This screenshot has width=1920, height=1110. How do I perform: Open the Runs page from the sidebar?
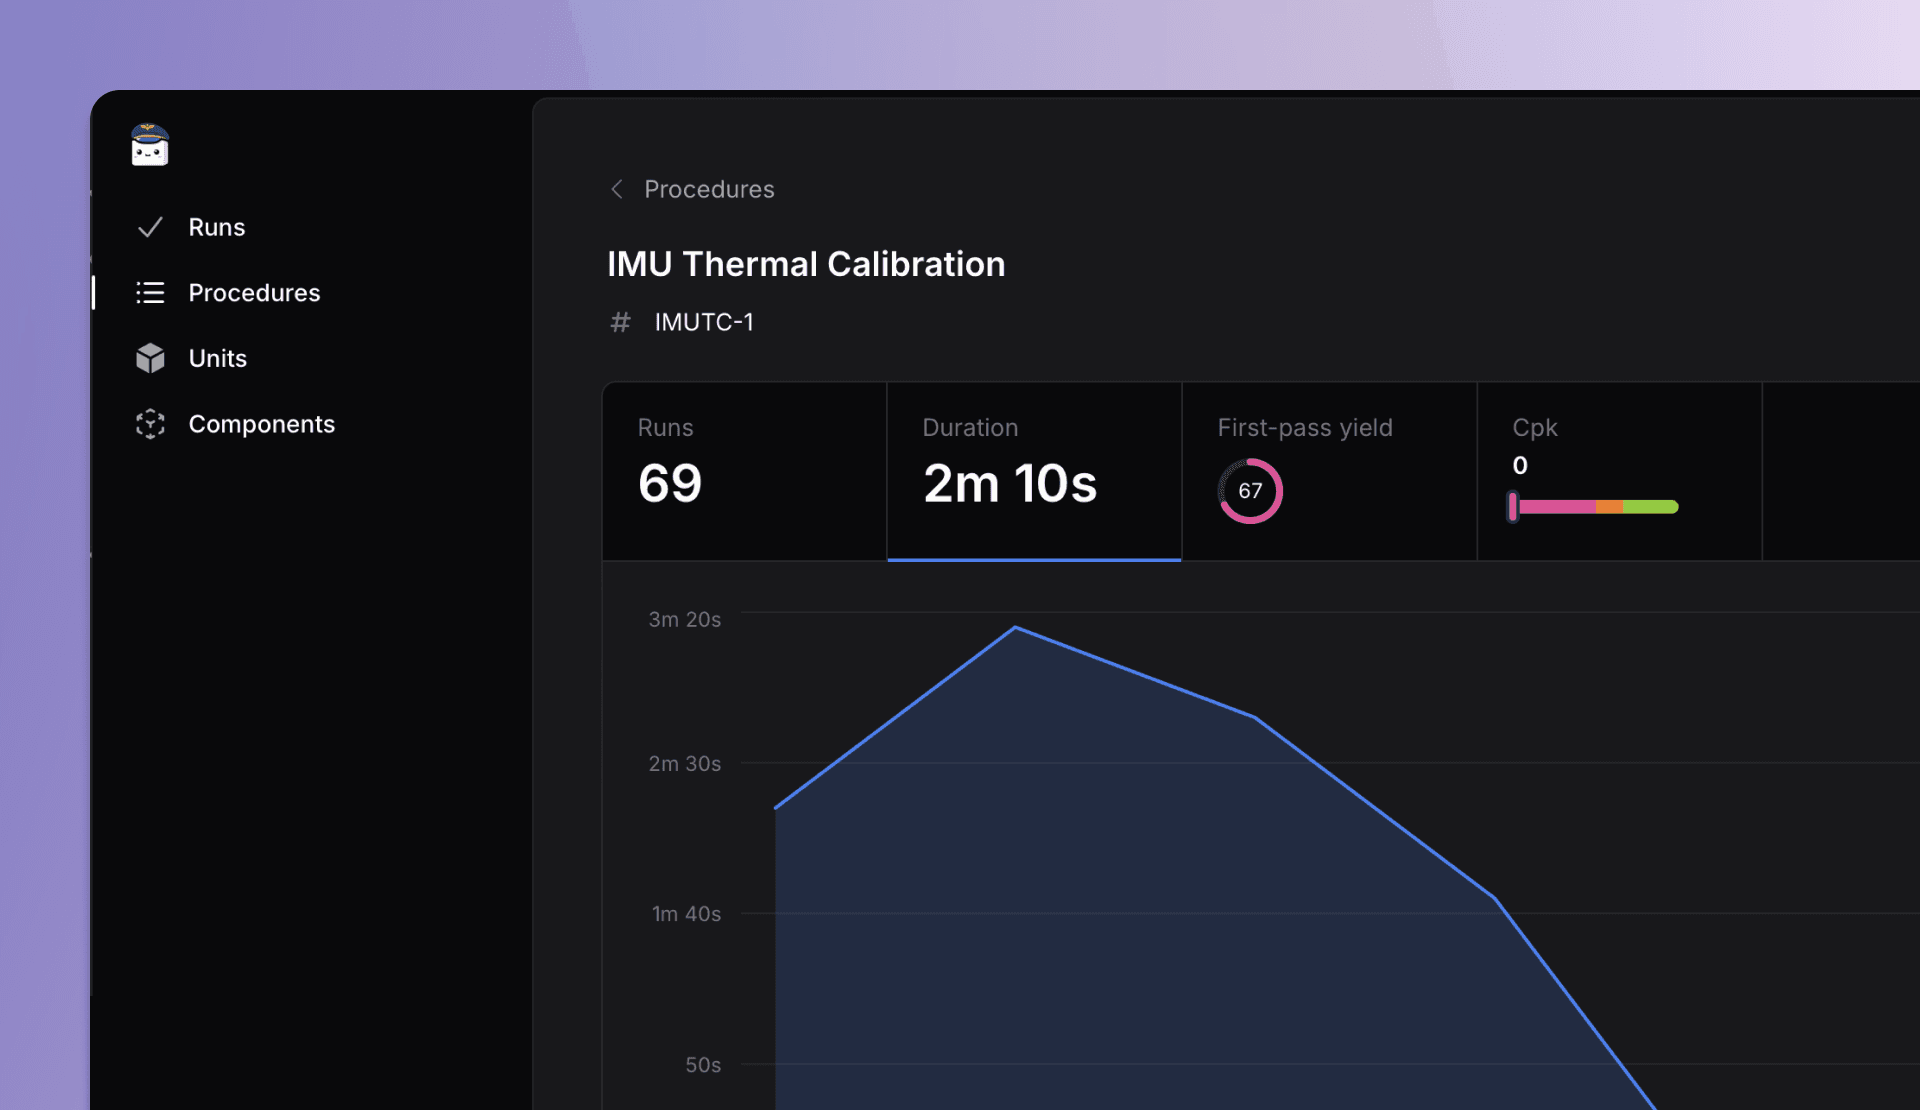click(216, 227)
